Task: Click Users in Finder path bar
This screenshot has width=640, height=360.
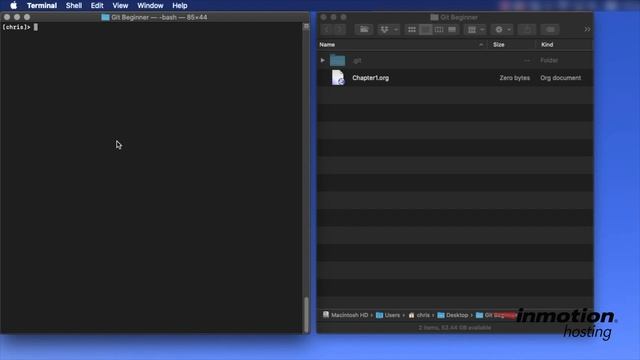Action: click(388, 315)
